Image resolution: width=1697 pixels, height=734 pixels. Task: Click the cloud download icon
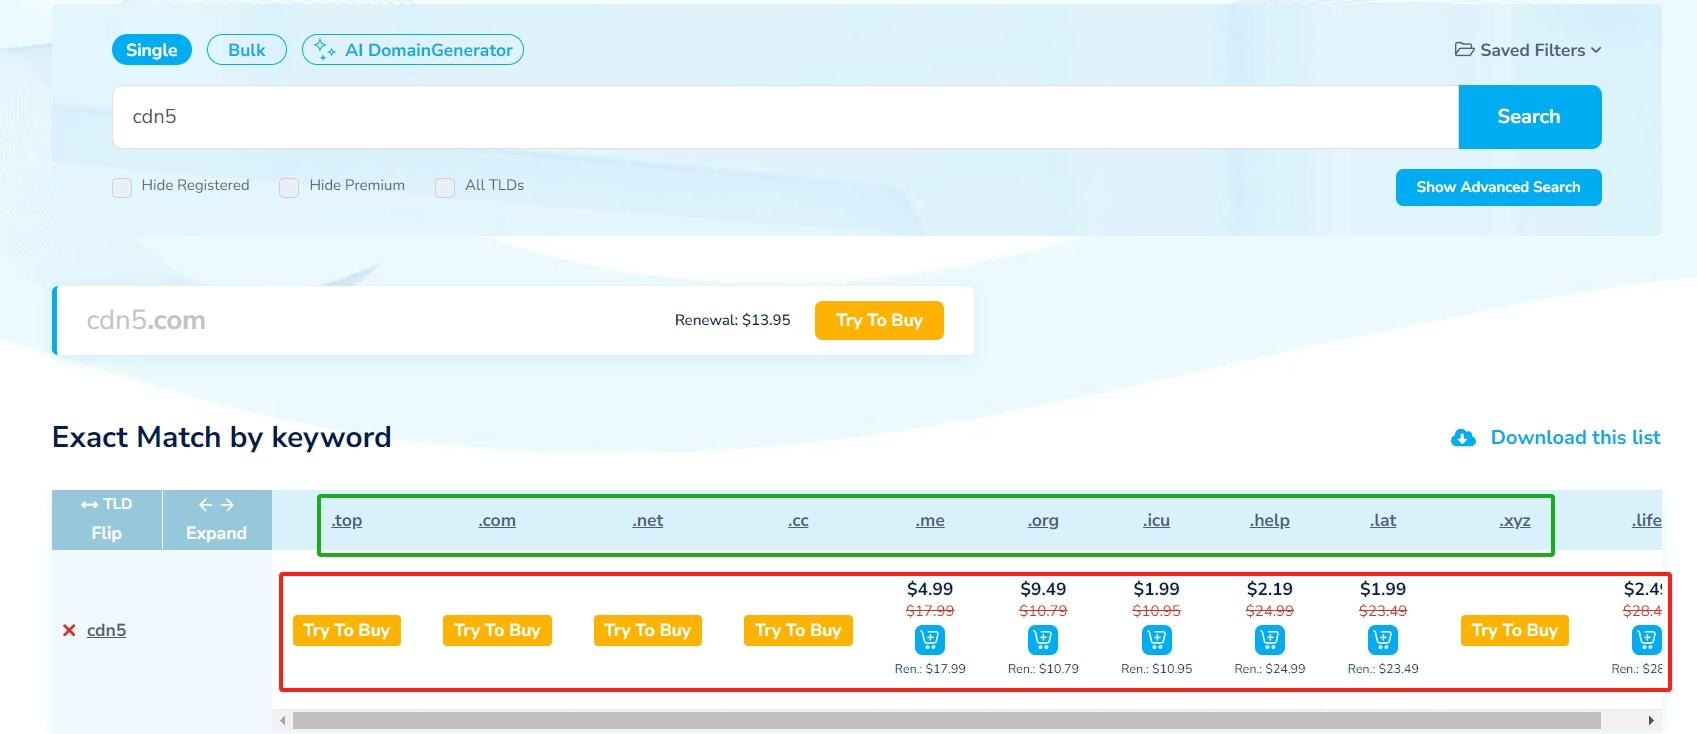click(1463, 438)
